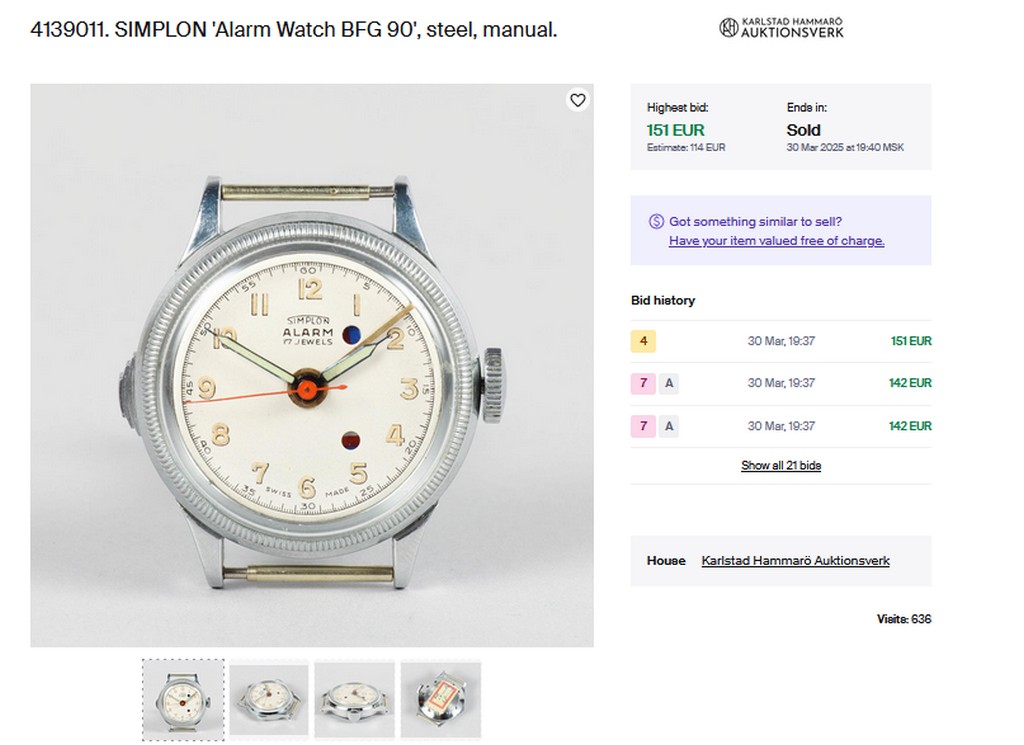Click the pink bidder 7 badge in the second bid row
This screenshot has width=1024, height=745.
point(643,383)
